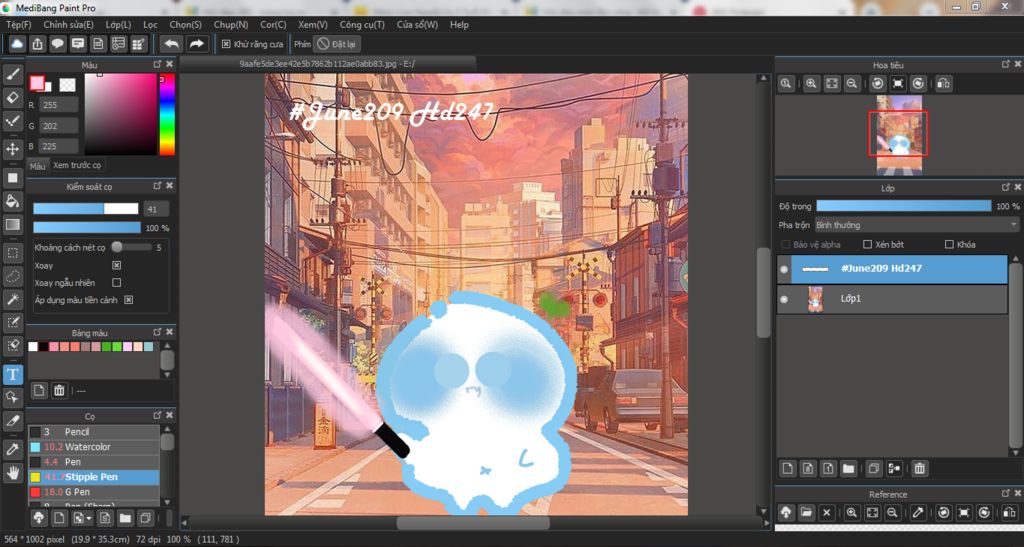Screen dimensions: 1024x547
Task: Enable Xoay ngẫu nhiên checkbox
Action: [x=116, y=283]
